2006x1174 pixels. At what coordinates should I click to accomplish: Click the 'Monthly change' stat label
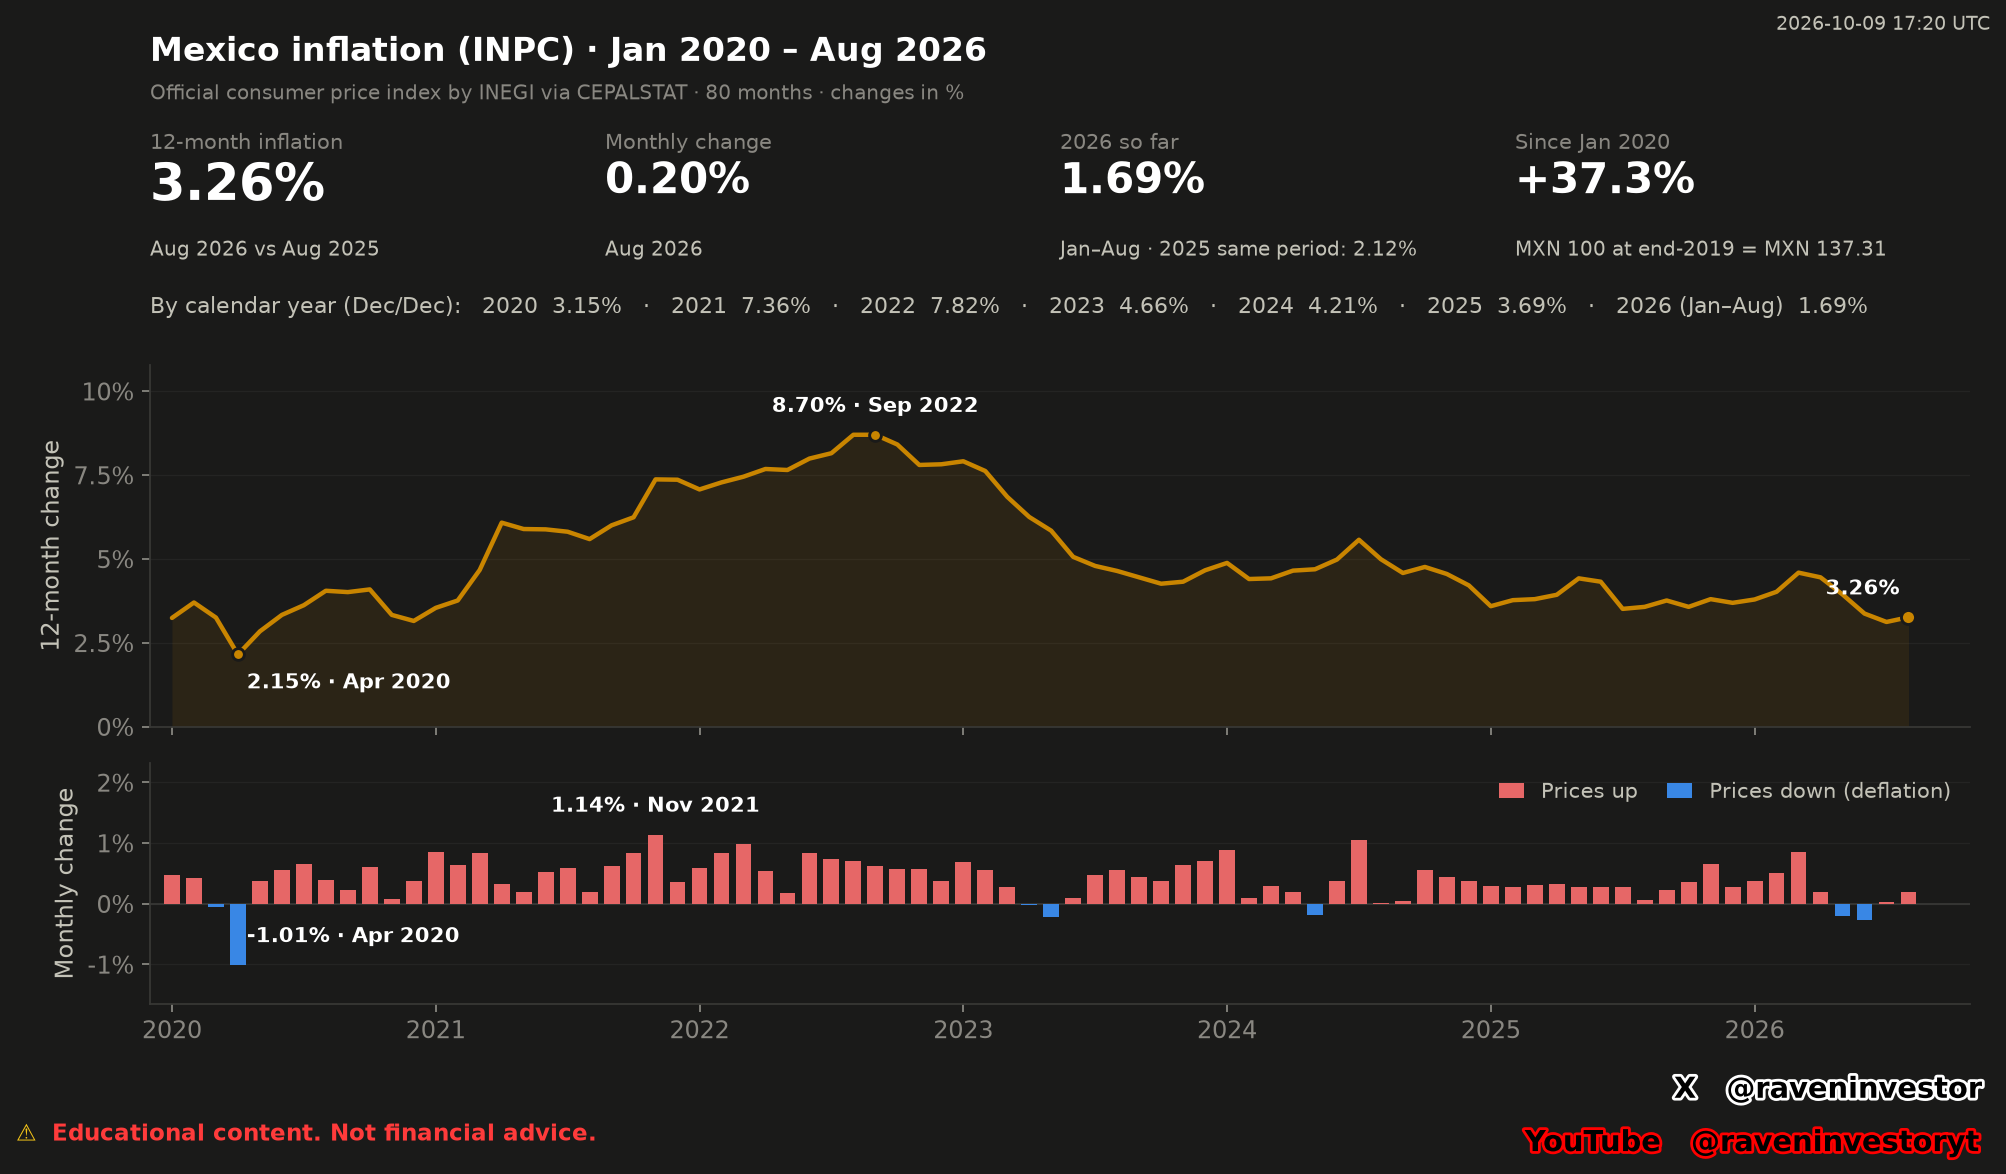pos(688,142)
